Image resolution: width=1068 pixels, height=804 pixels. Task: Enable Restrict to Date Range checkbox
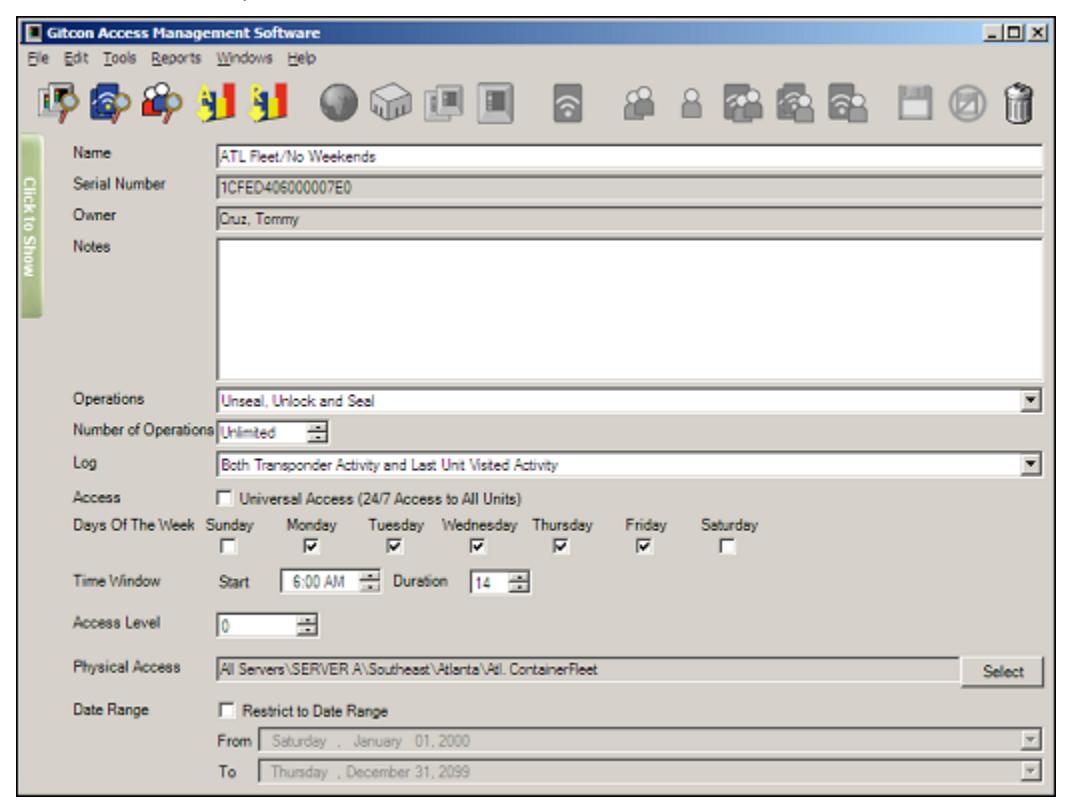[x=226, y=711]
